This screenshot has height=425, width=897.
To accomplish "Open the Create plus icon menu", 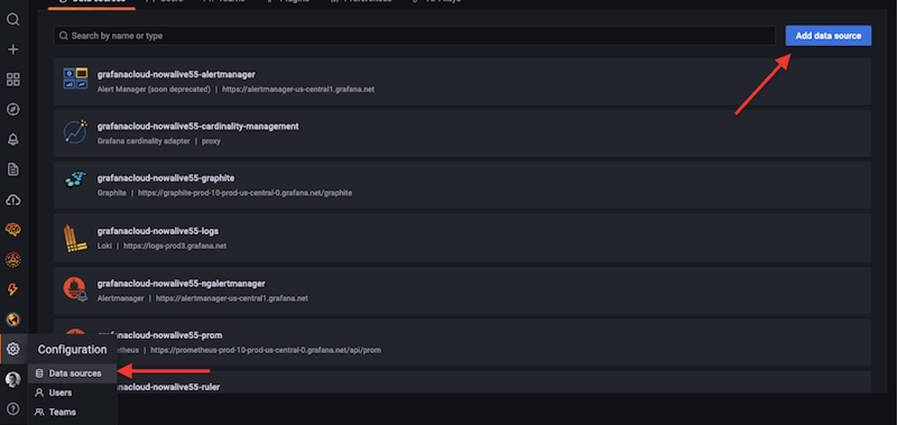I will tap(13, 50).
